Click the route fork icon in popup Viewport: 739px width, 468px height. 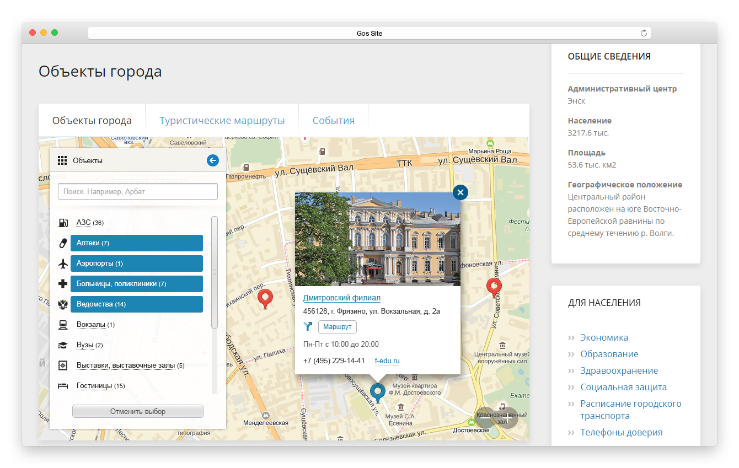click(x=308, y=326)
